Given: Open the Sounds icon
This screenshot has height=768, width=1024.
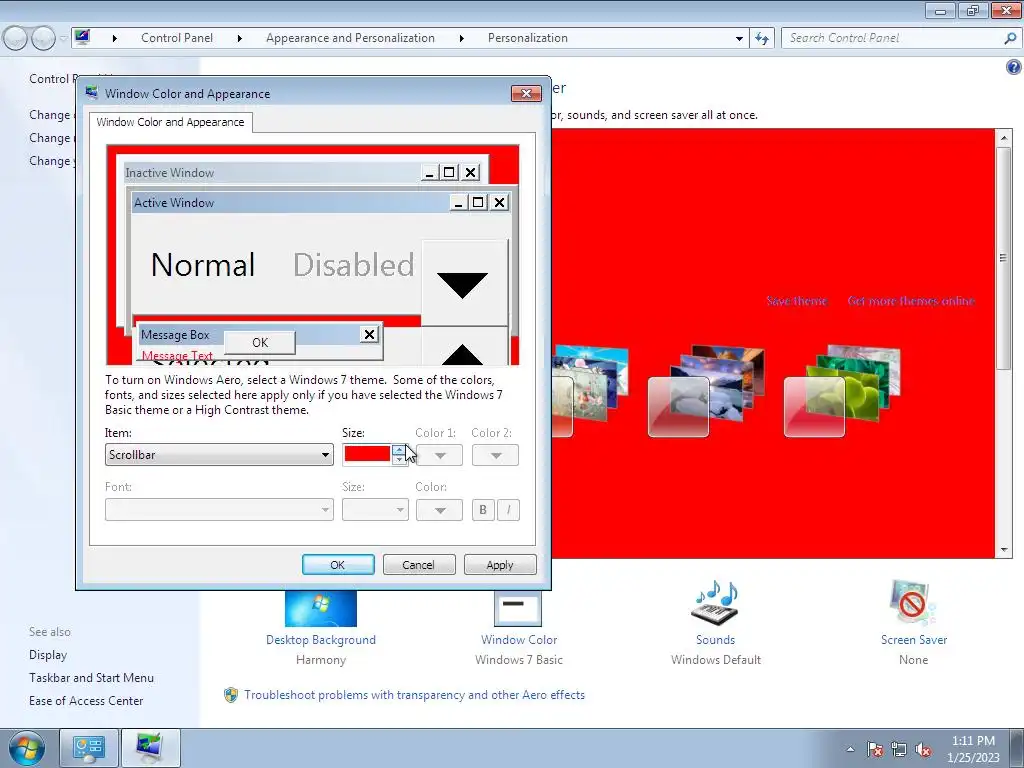Looking at the screenshot, I should point(715,602).
